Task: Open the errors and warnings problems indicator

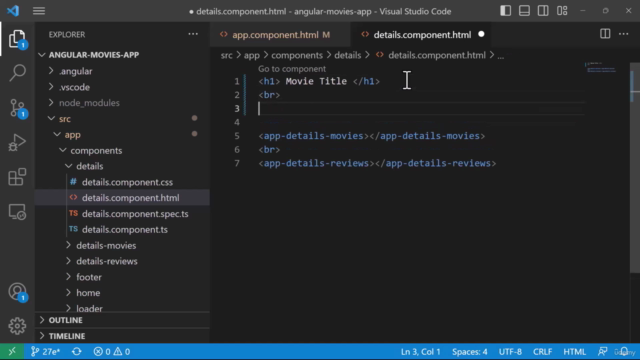Action: pyautogui.click(x=111, y=351)
